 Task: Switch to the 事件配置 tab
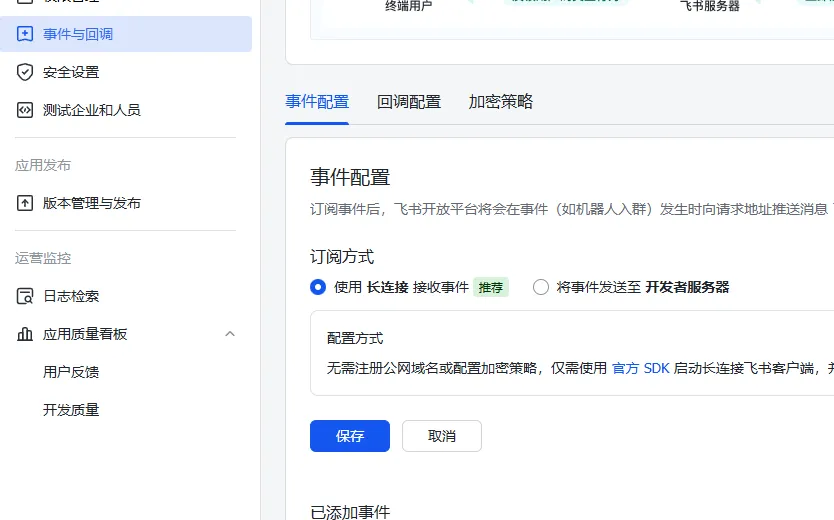coord(317,102)
